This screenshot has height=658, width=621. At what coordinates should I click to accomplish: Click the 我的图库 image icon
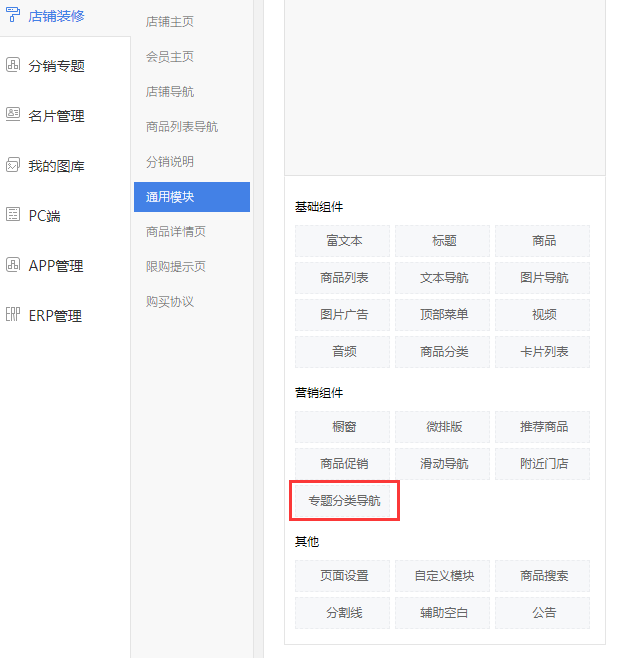[x=13, y=165]
